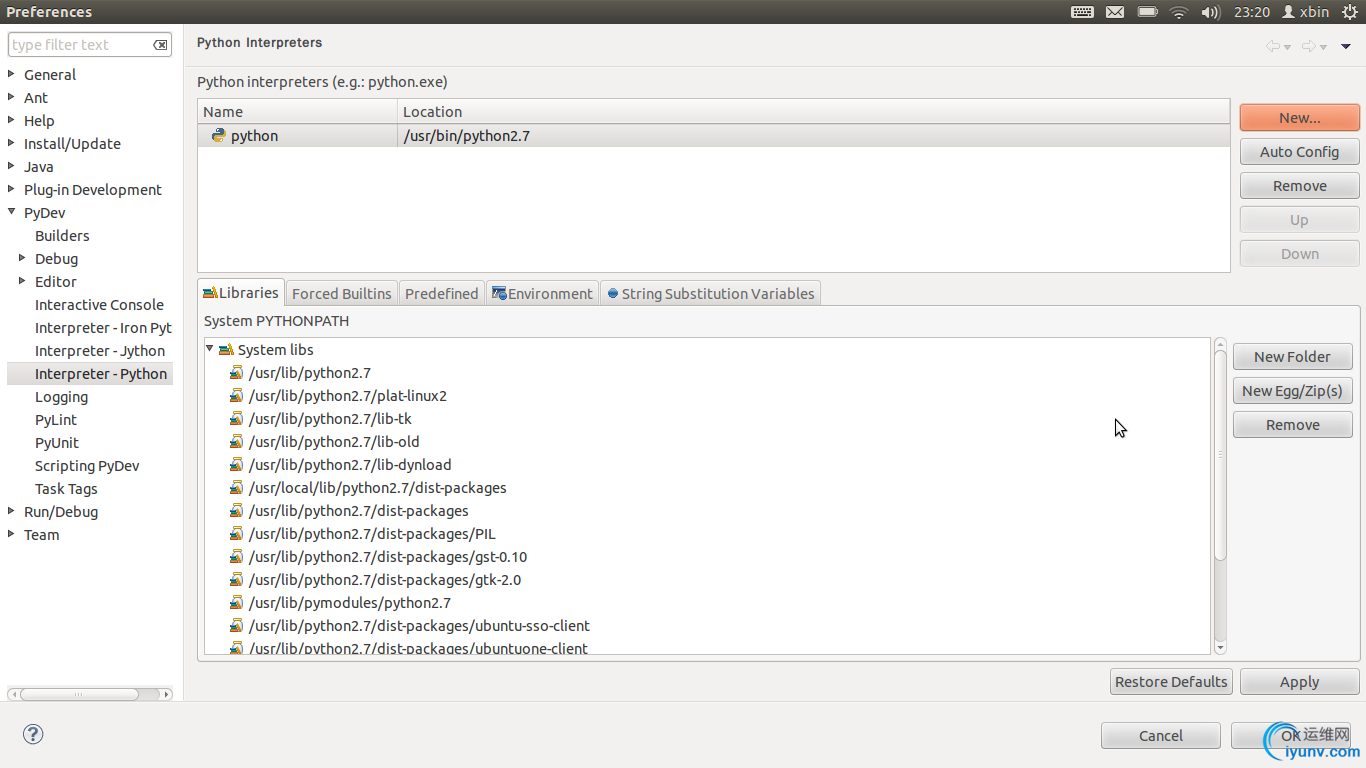Select Task Tags in the tree

pyautogui.click(x=66, y=489)
